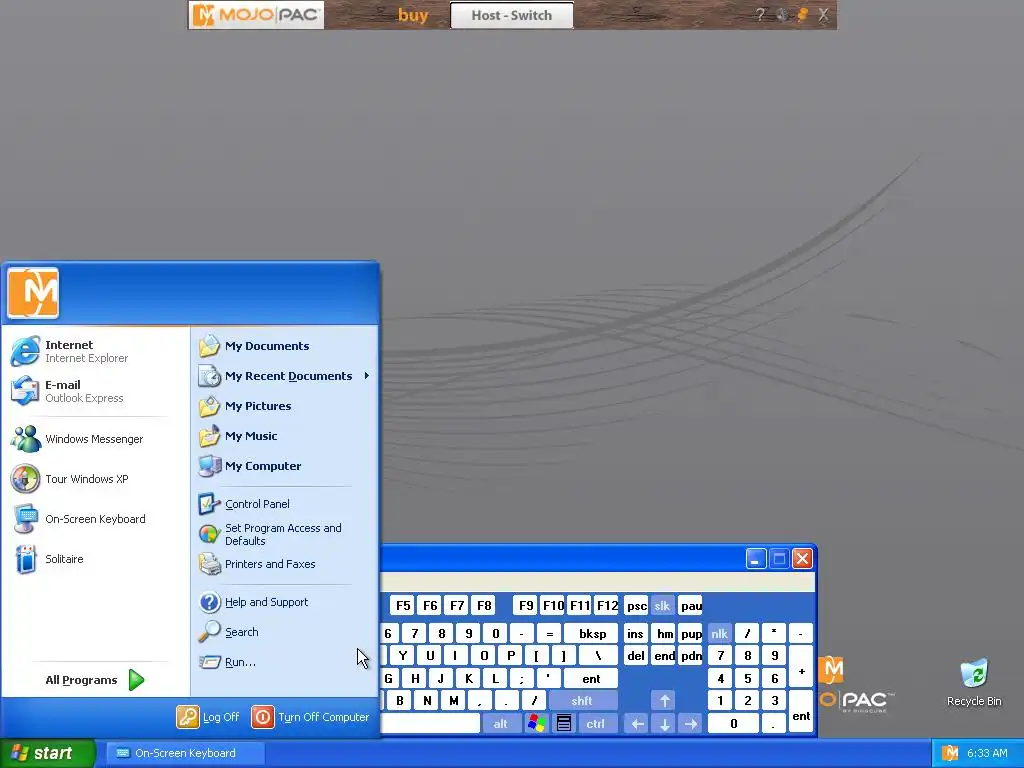This screenshot has height=768, width=1024.
Task: Click the left arrow key
Action: click(x=637, y=724)
